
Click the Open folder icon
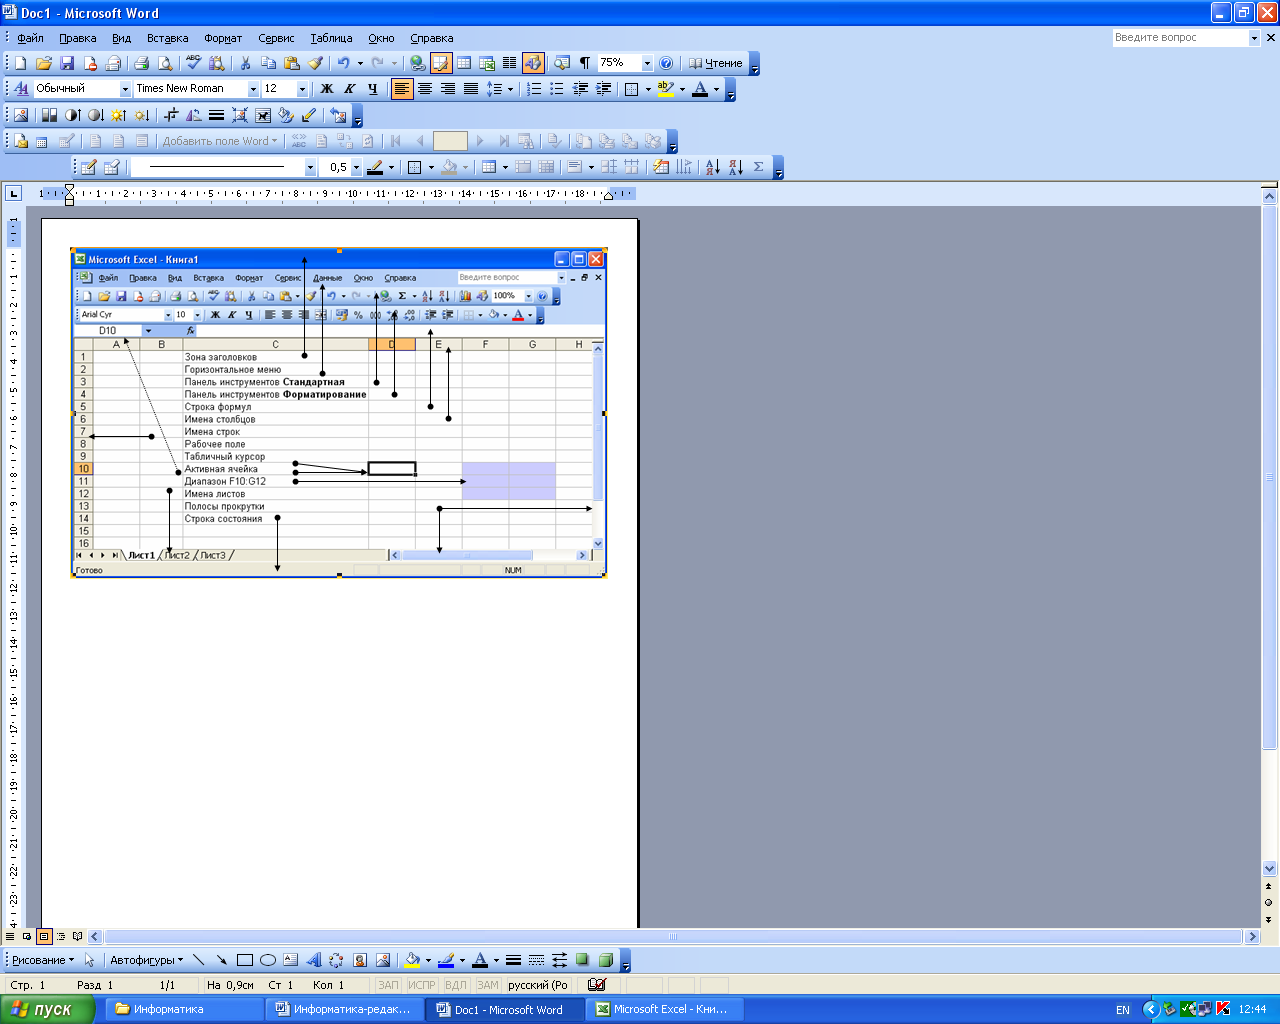coord(44,63)
